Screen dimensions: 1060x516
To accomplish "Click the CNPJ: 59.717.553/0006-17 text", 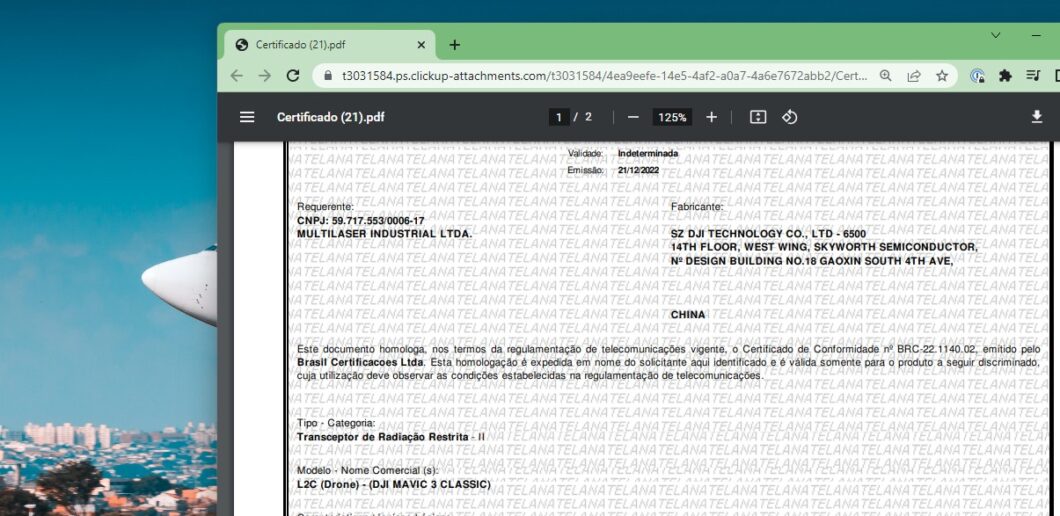I will pos(360,220).
